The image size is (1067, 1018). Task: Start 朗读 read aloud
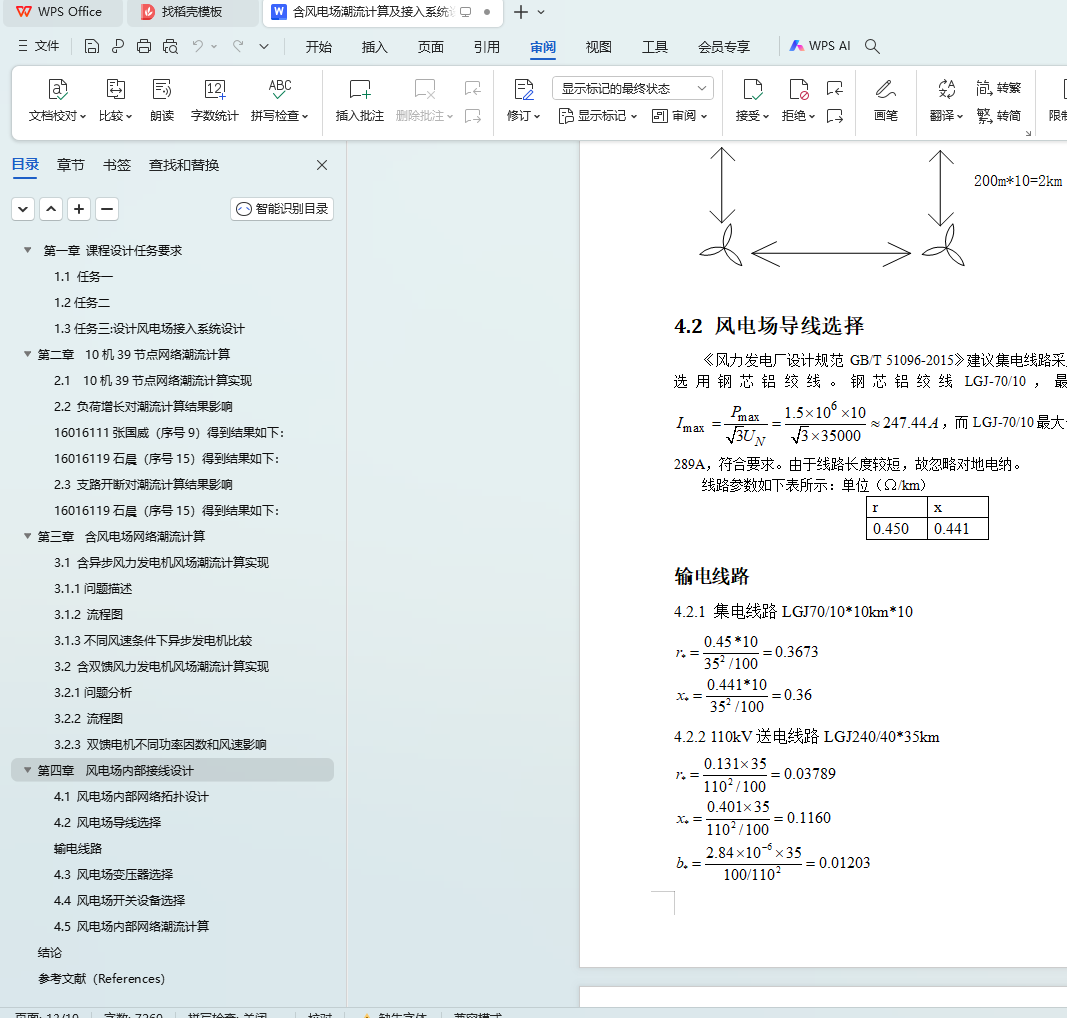point(162,100)
